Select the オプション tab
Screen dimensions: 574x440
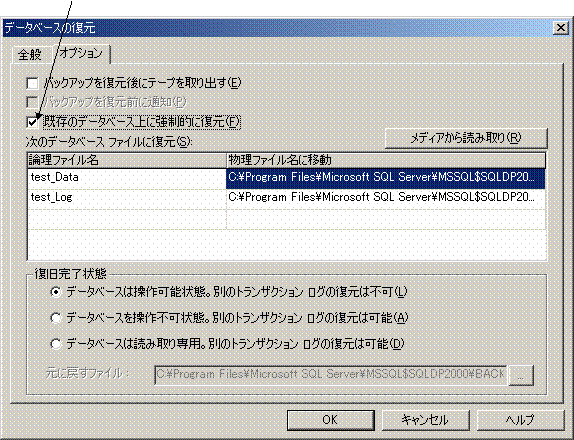click(81, 53)
